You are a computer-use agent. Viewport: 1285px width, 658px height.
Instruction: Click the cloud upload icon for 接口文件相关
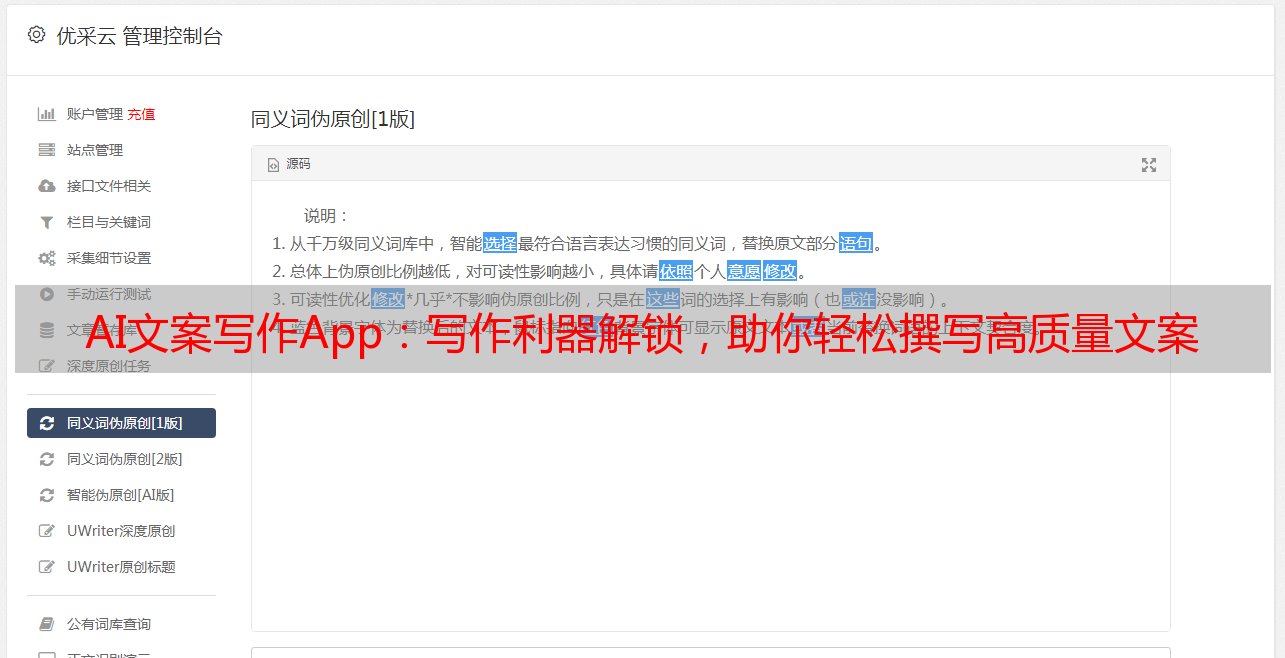click(46, 186)
